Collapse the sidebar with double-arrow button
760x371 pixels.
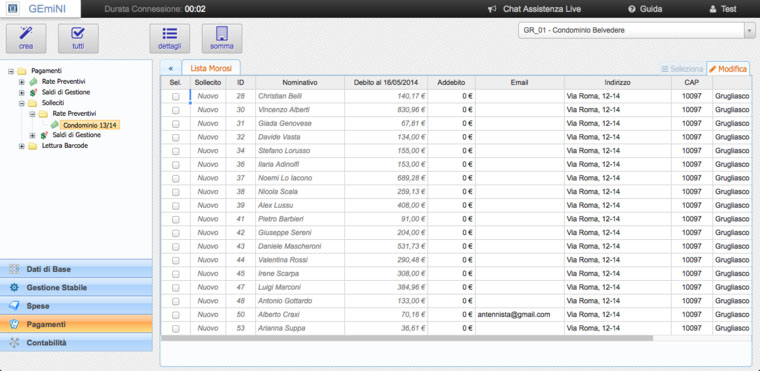(x=170, y=69)
